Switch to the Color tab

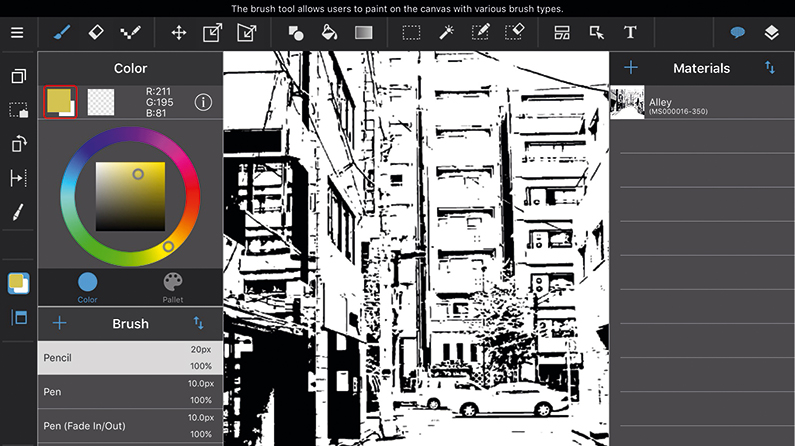tap(88, 287)
